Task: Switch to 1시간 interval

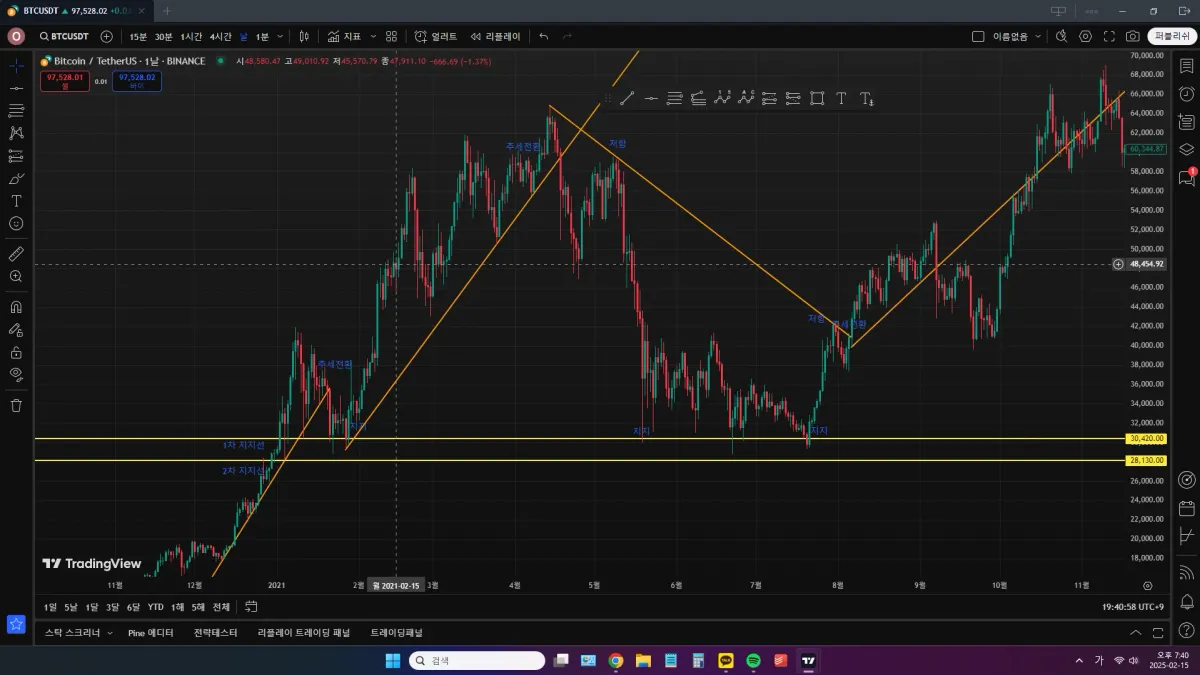Action: [191, 36]
